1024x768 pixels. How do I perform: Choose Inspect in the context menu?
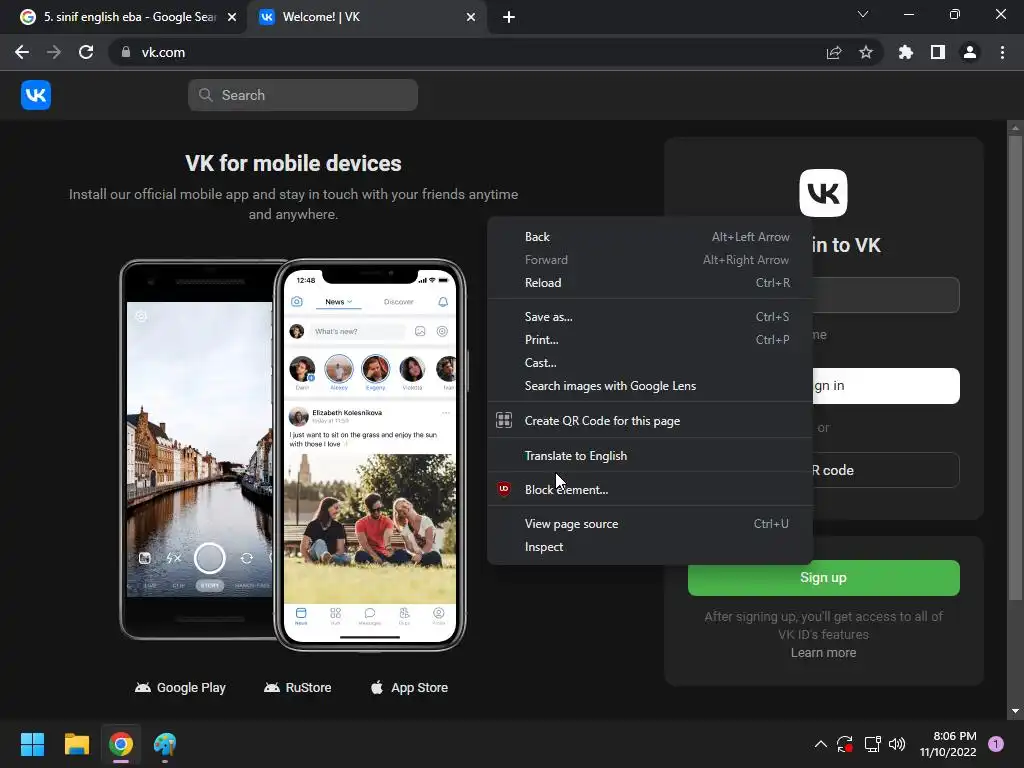coord(650,547)
